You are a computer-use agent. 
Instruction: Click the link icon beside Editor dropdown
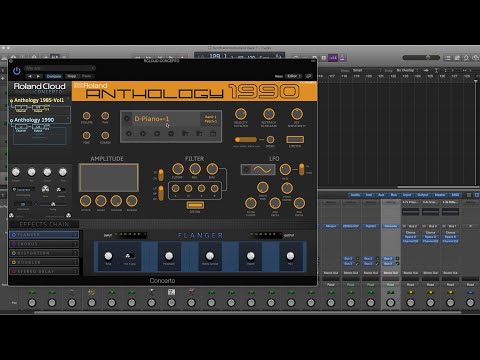pos(309,76)
